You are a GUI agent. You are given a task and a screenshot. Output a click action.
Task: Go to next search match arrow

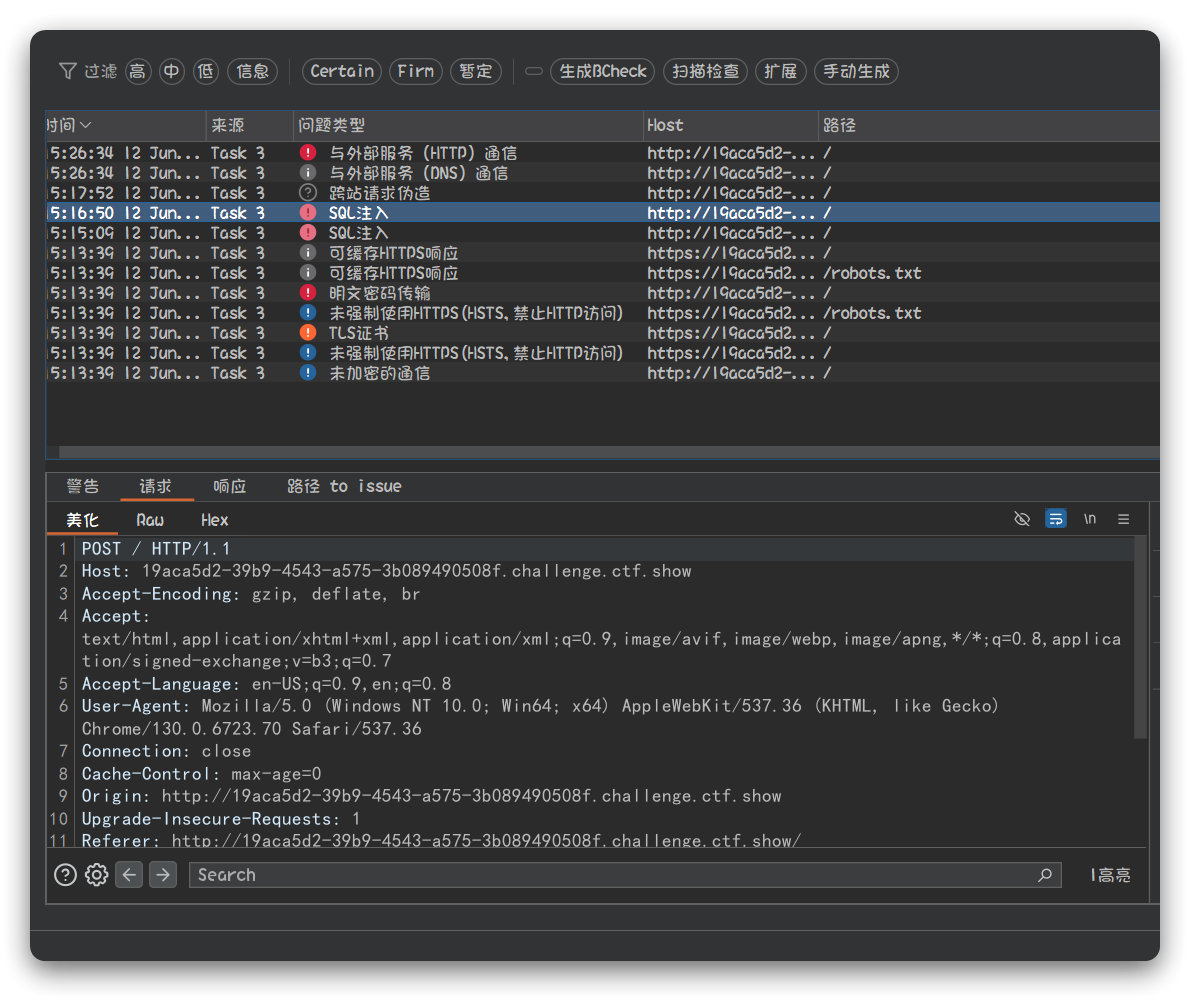click(x=163, y=875)
